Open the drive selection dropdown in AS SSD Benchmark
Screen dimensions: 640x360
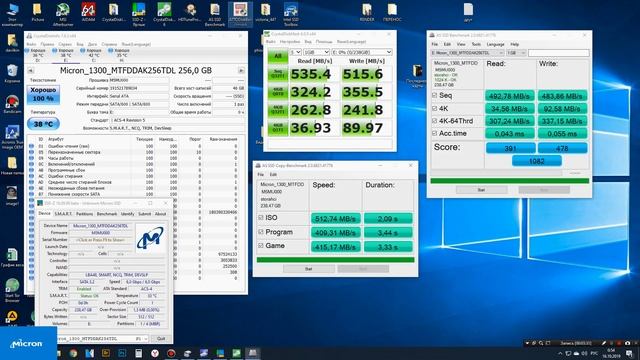[468, 53]
